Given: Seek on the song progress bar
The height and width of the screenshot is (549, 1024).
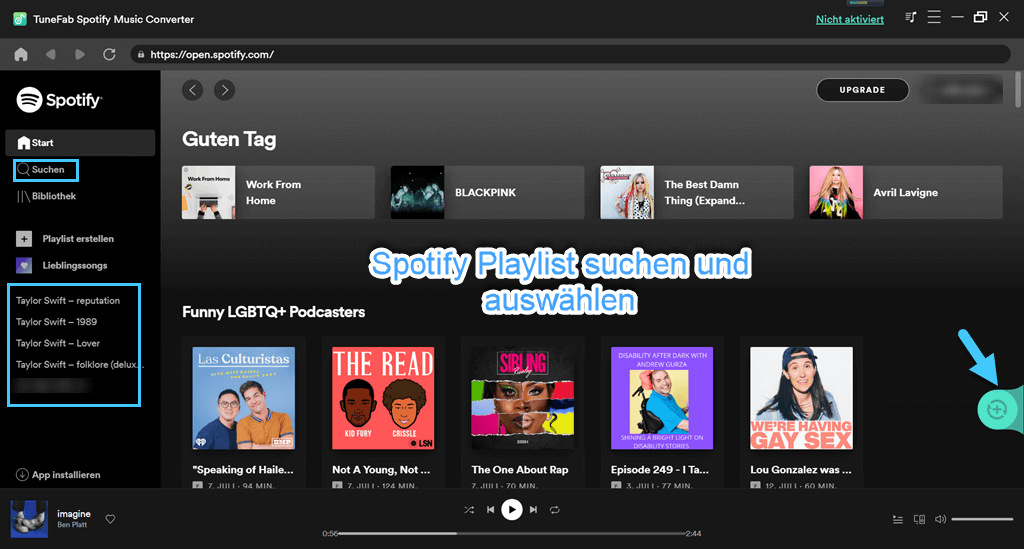Looking at the screenshot, I should click(x=513, y=533).
